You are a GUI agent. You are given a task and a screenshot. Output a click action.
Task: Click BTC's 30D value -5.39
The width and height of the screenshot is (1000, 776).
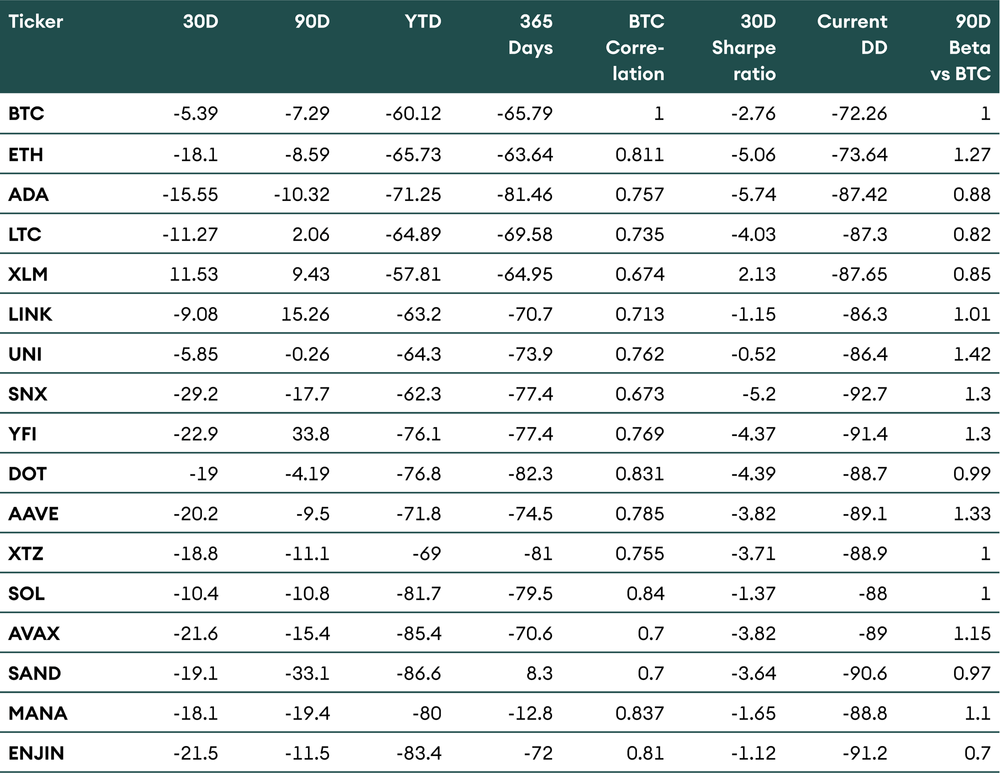196,114
